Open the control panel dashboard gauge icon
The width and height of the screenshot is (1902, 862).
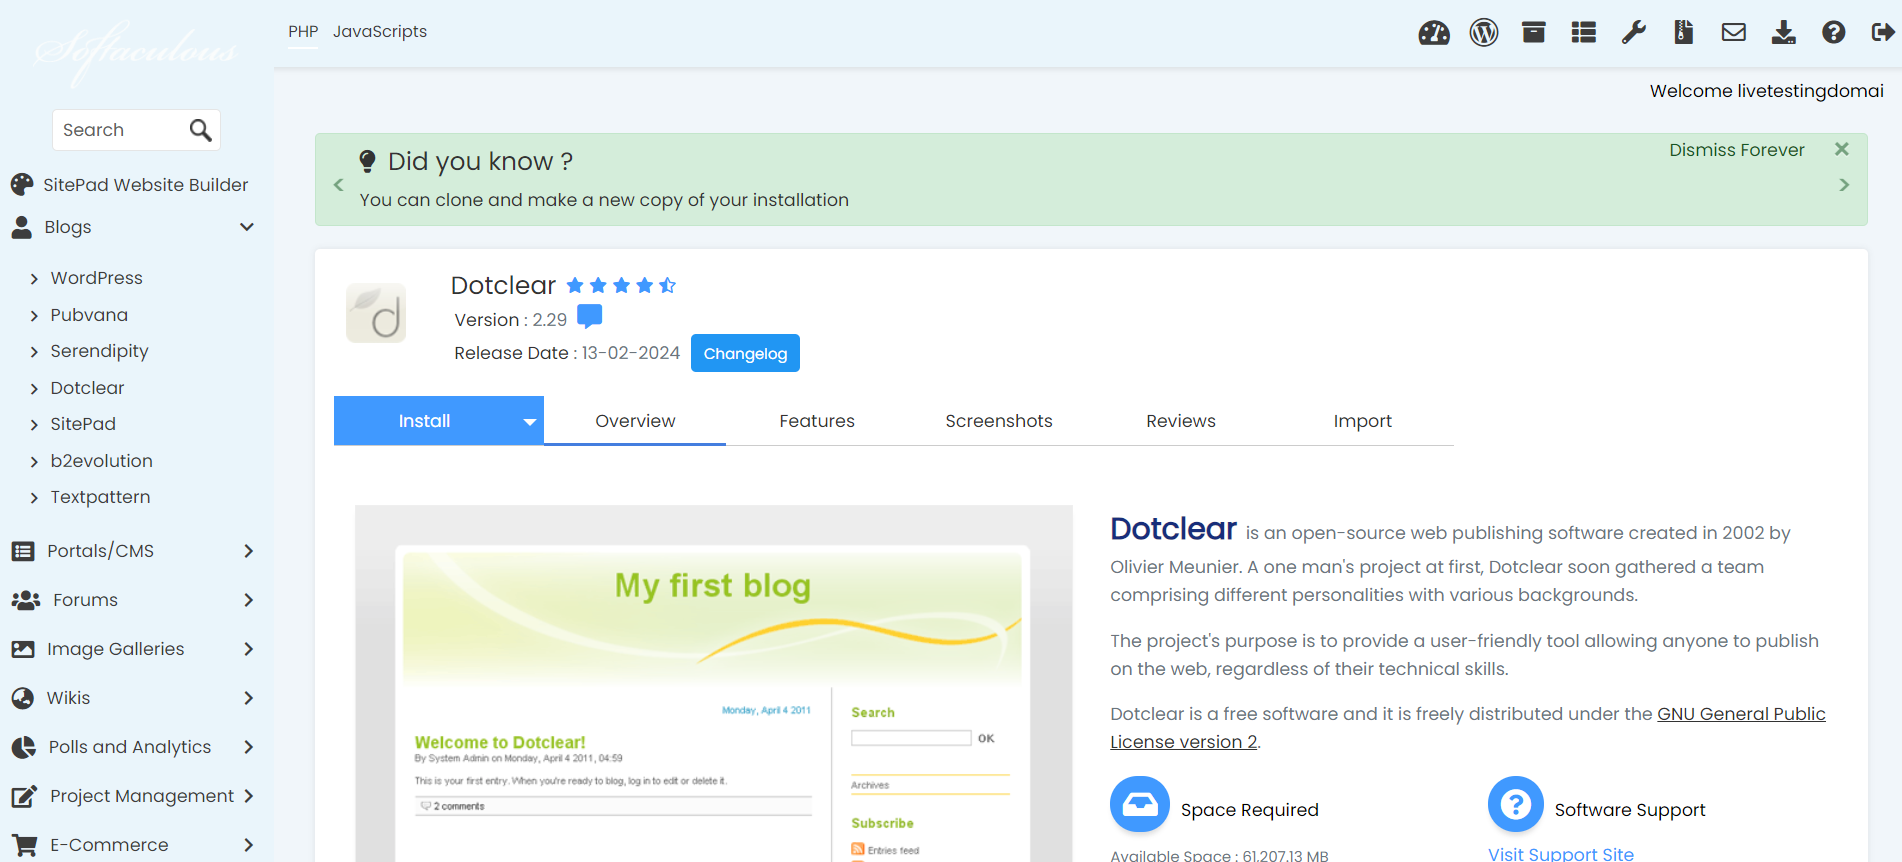pyautogui.click(x=1434, y=33)
